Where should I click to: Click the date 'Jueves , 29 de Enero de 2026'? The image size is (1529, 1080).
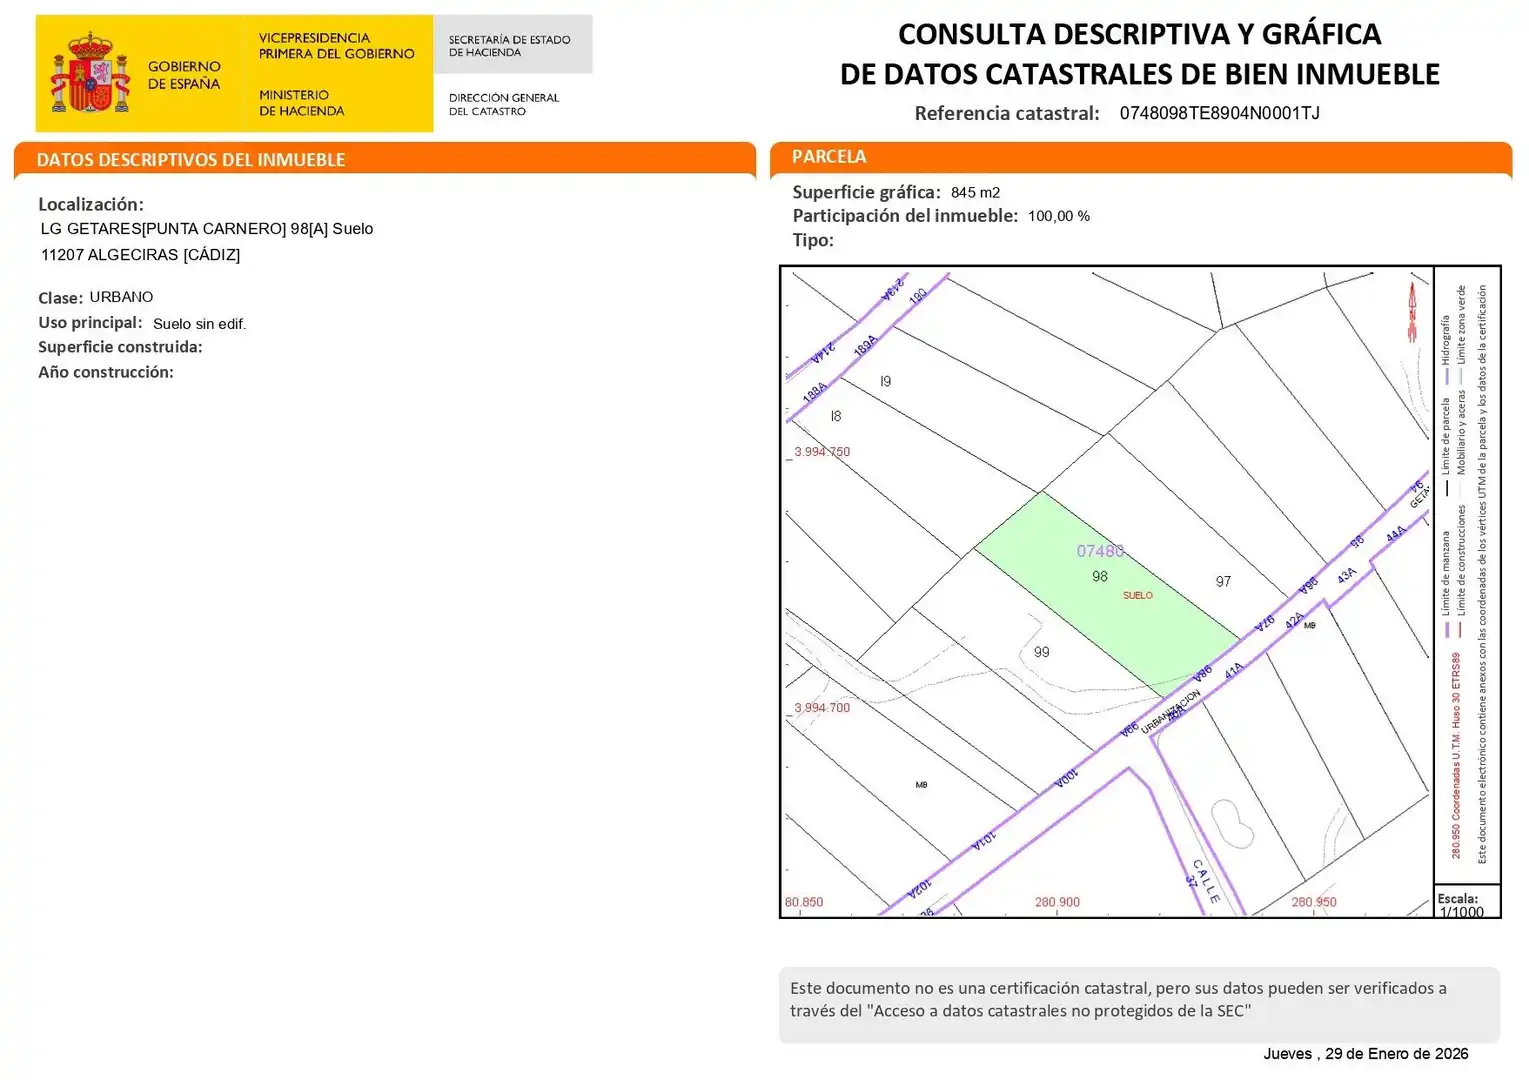pyautogui.click(x=1366, y=1054)
